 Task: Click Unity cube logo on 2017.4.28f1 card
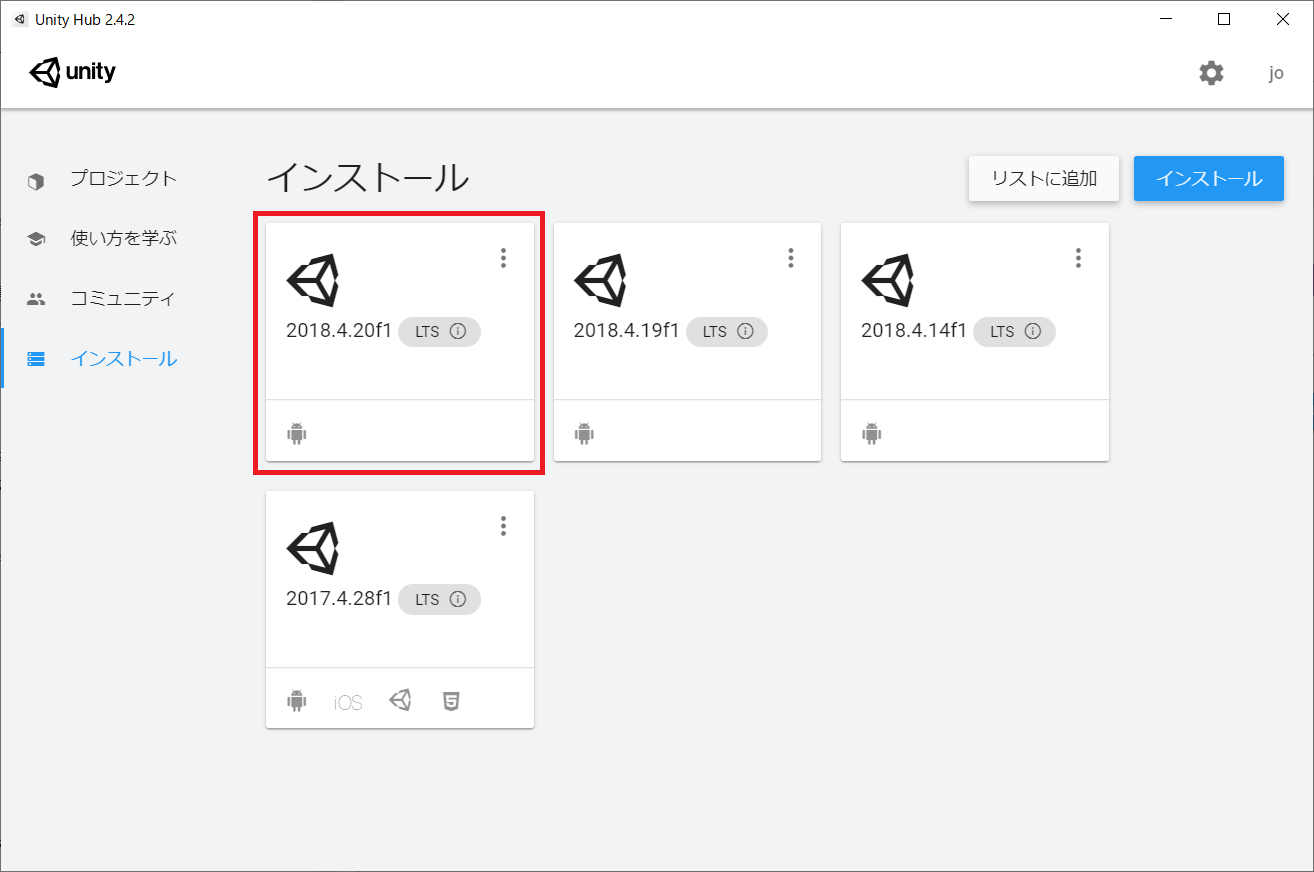pos(313,548)
